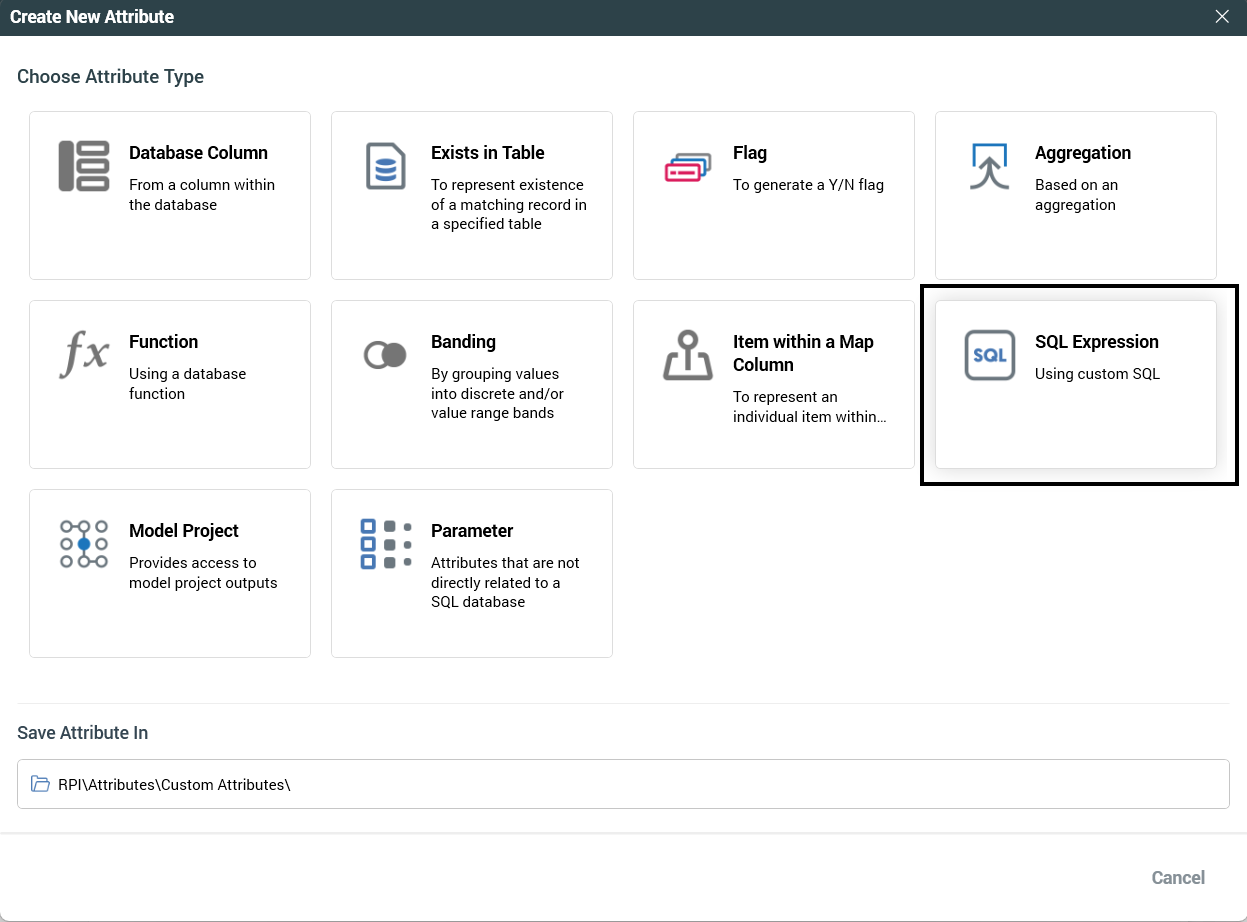Click the Database Column stacked-rows icon
The height and width of the screenshot is (922, 1247).
pos(84,166)
